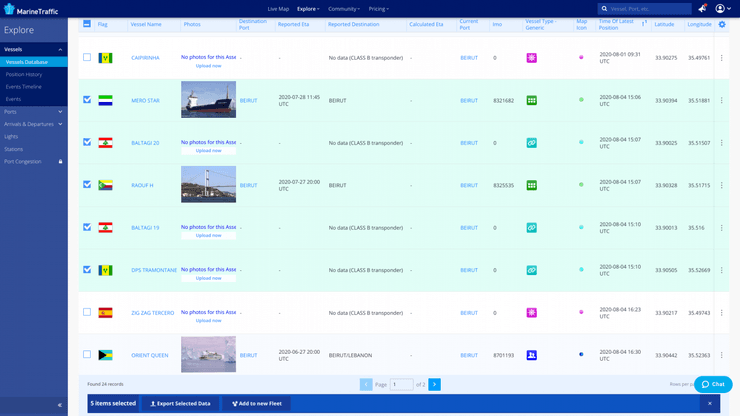Click the Spain flag for ZIG ZAG TERCERO
This screenshot has width=740, height=416.
coord(105,313)
